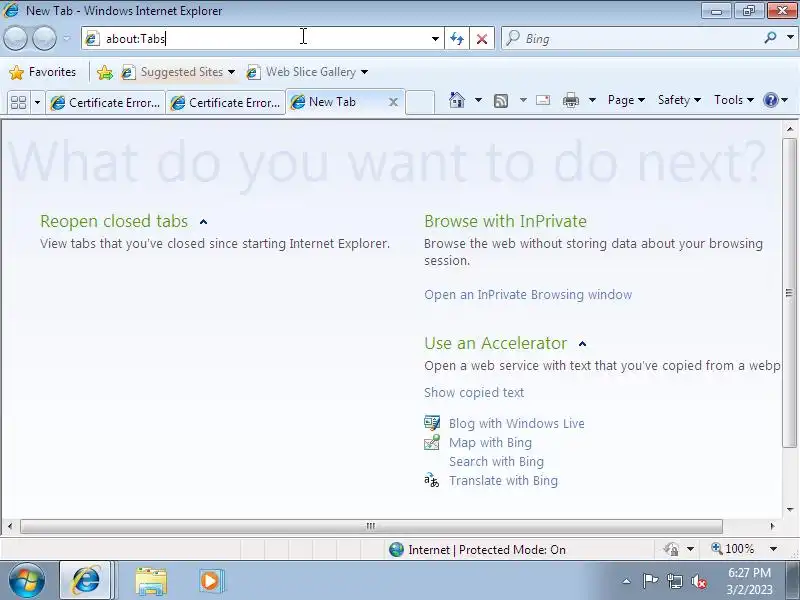Switch to second Certificate Error tab
Viewport: 800px width, 600px height.
pos(226,103)
